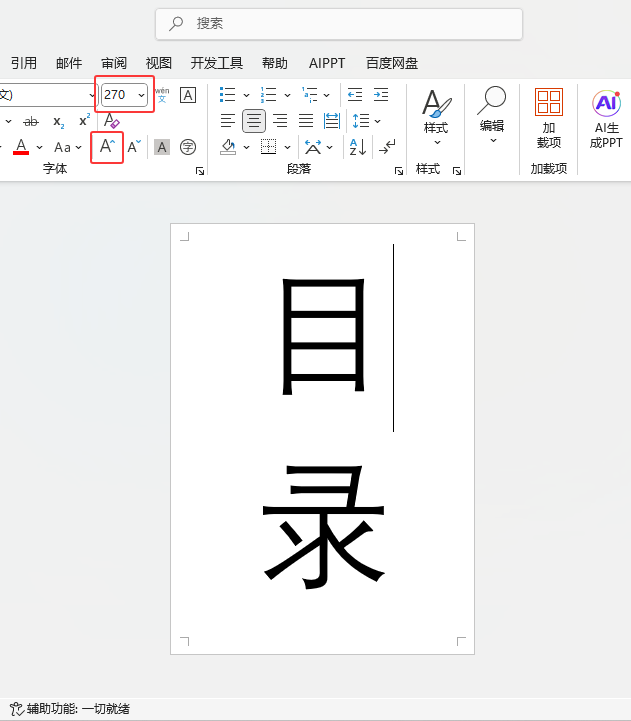Click the Asian layout icon

pyautogui.click(x=313, y=147)
